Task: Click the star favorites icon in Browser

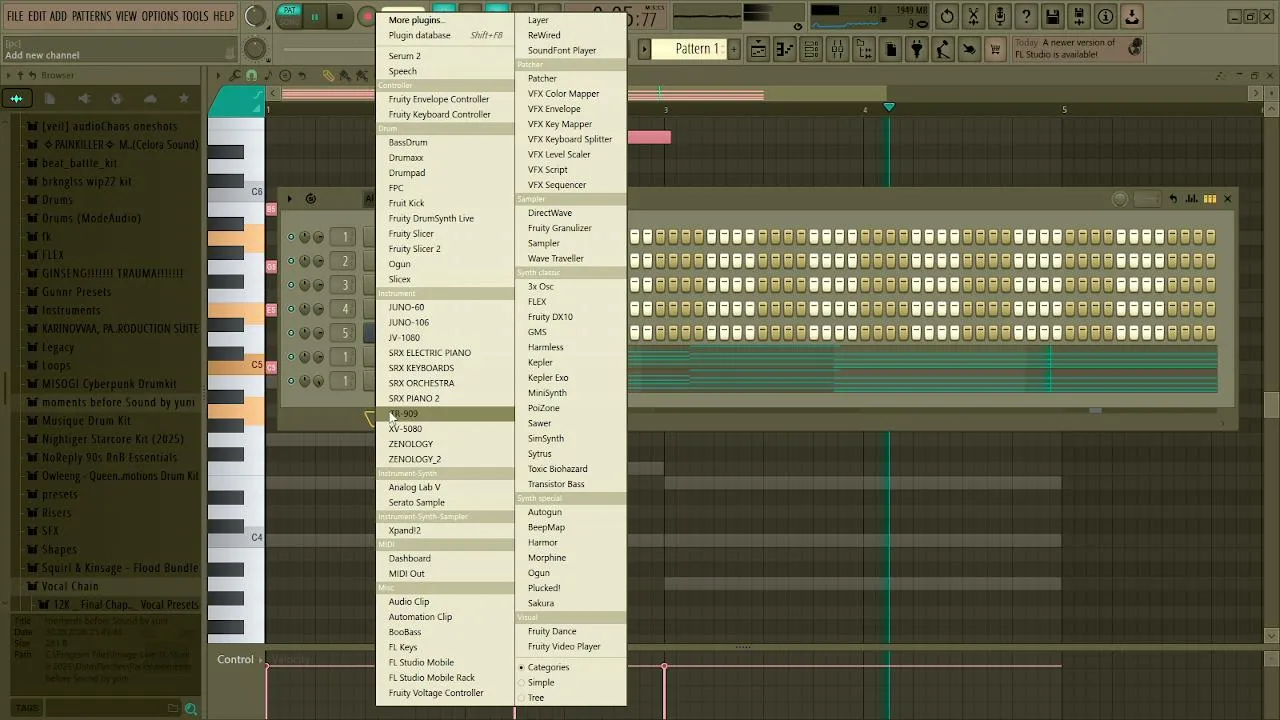Action: (x=183, y=98)
